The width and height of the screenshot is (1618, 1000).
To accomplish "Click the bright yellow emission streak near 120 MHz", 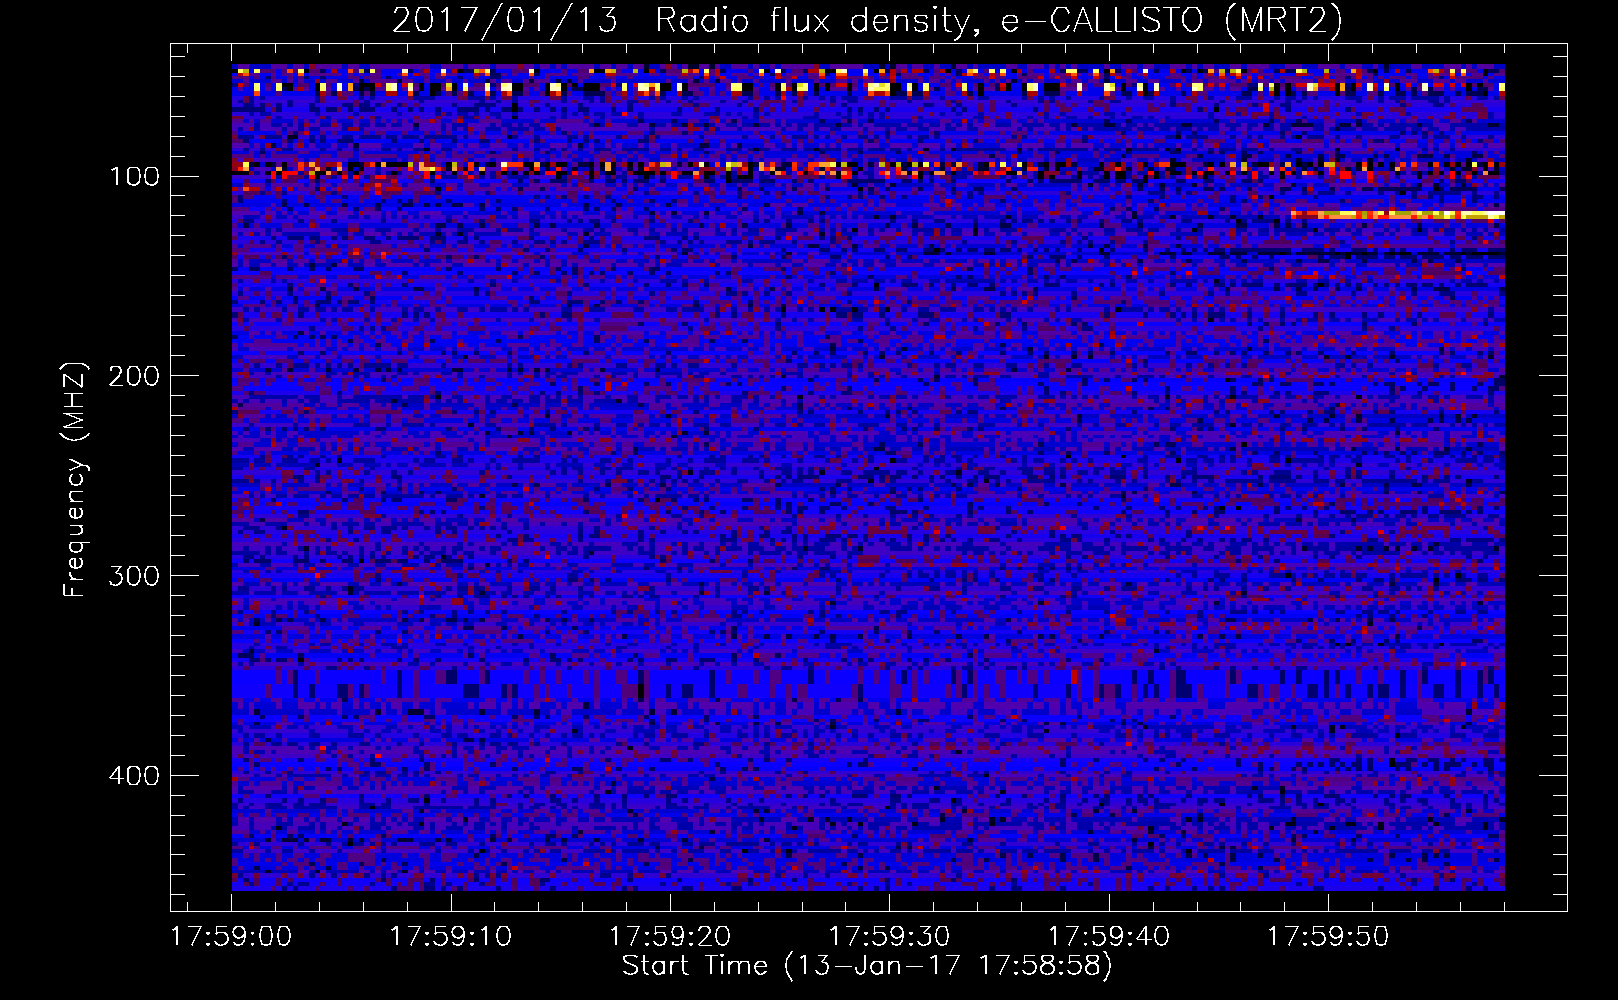I will click(1398, 214).
